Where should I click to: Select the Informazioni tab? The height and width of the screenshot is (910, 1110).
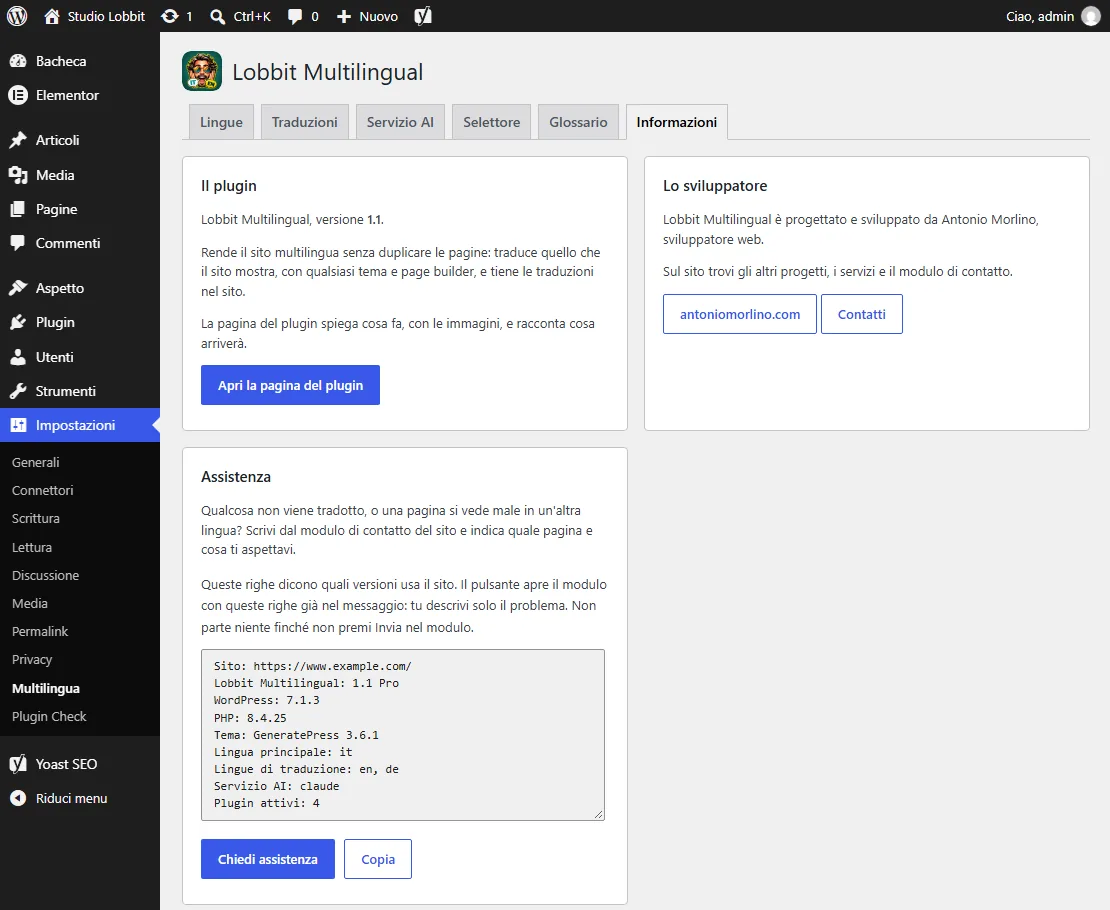click(677, 122)
